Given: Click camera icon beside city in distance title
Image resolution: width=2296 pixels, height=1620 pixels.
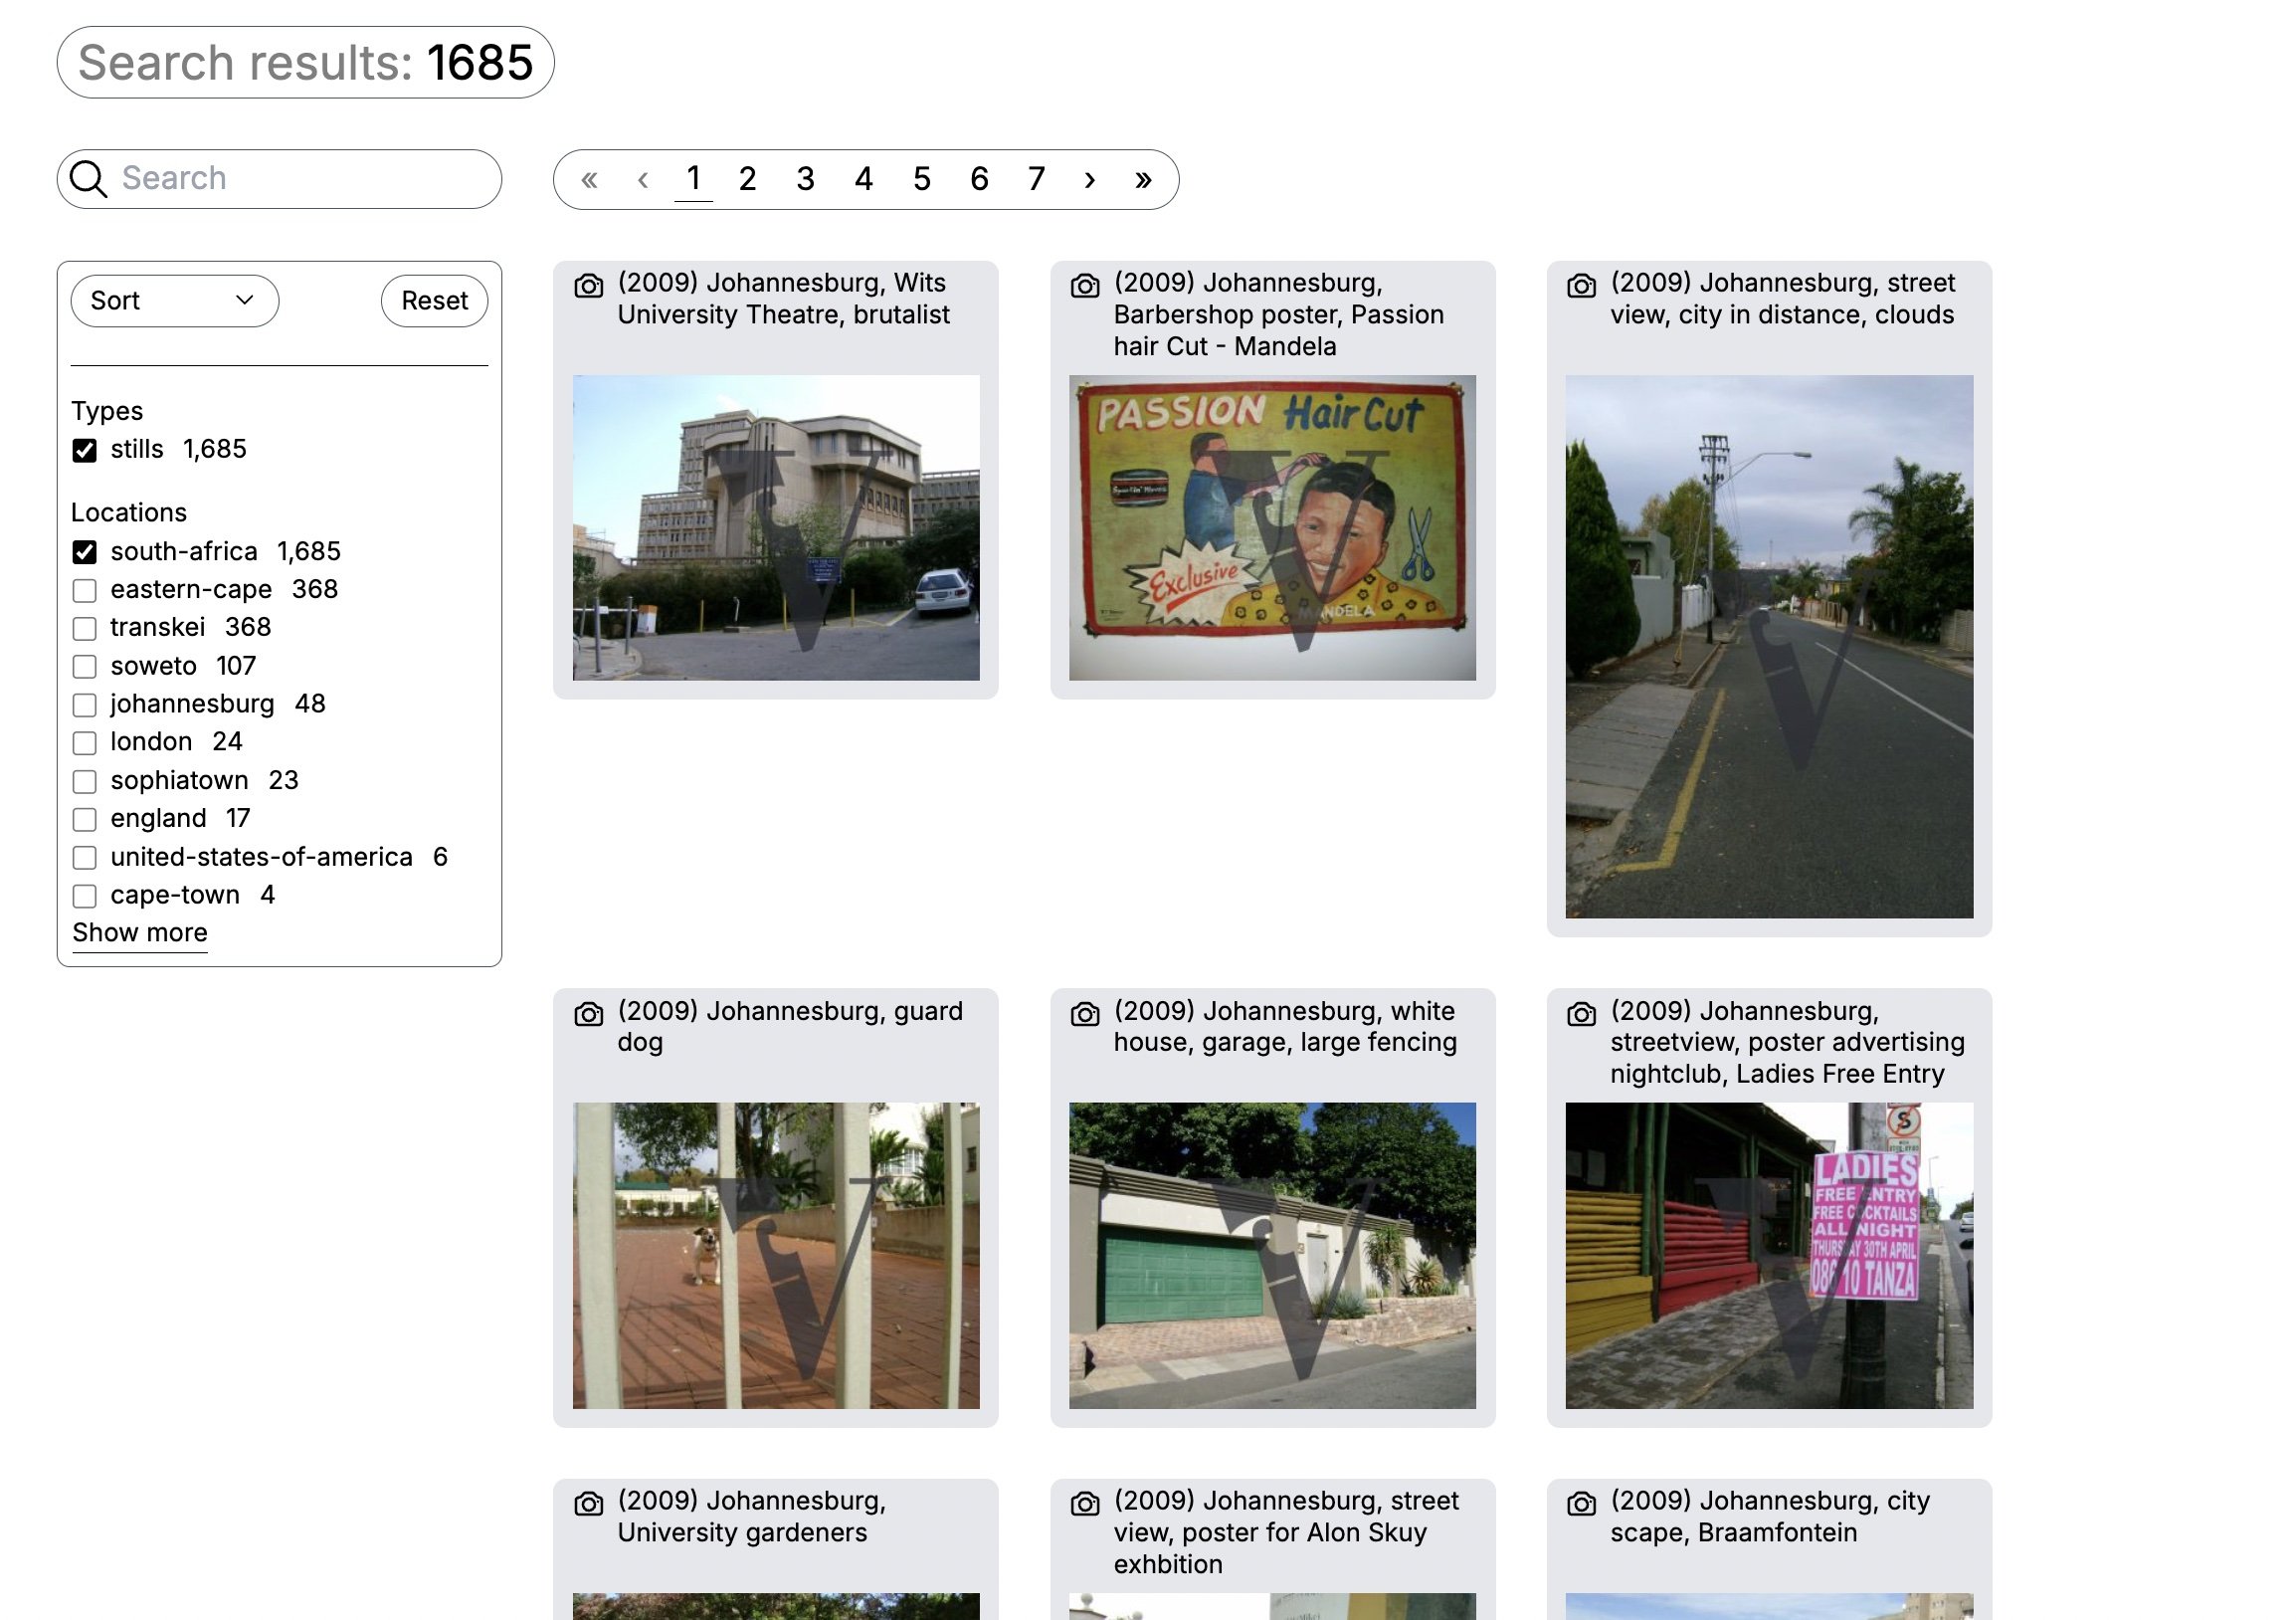Looking at the screenshot, I should coord(1581,286).
